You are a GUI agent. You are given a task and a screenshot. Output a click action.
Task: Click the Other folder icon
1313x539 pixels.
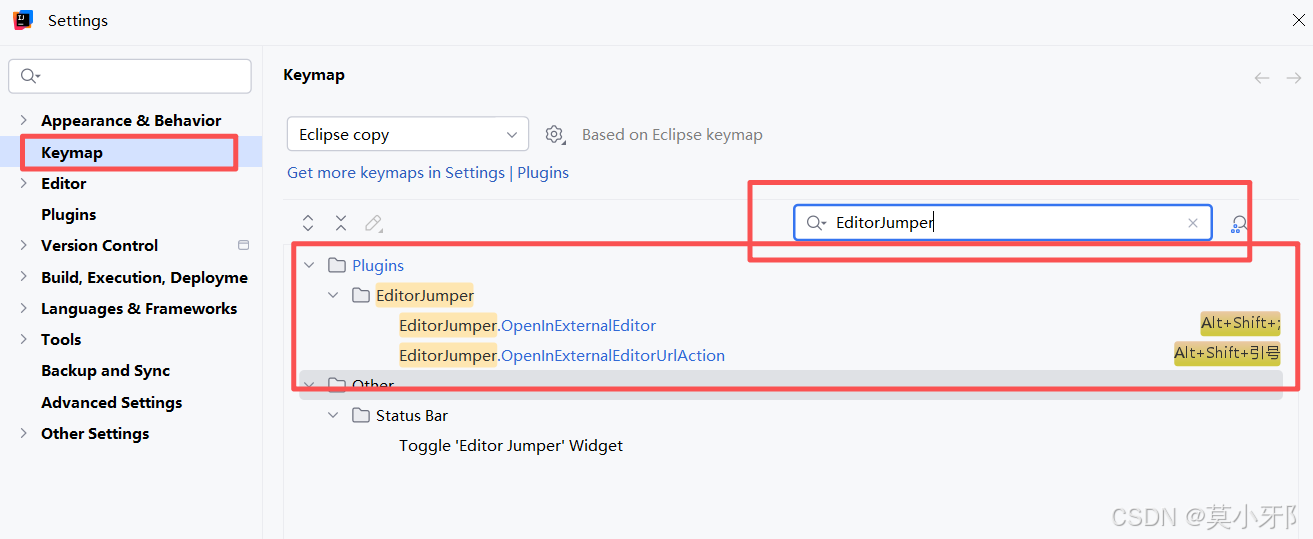[x=337, y=385]
